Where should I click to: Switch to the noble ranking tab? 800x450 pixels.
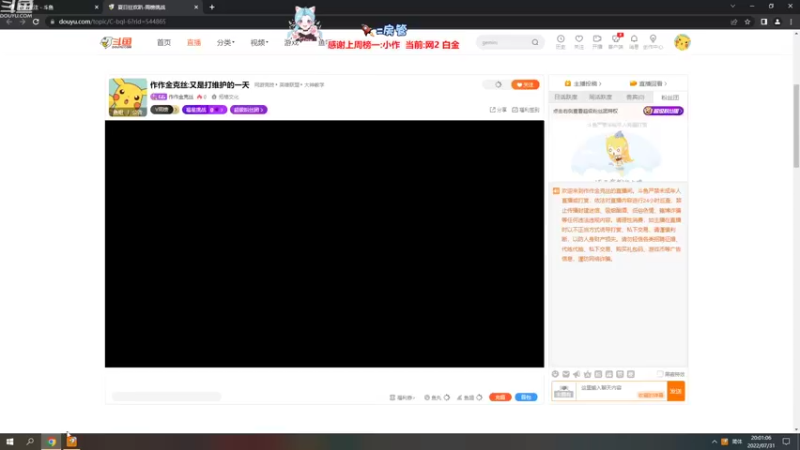click(x=635, y=97)
